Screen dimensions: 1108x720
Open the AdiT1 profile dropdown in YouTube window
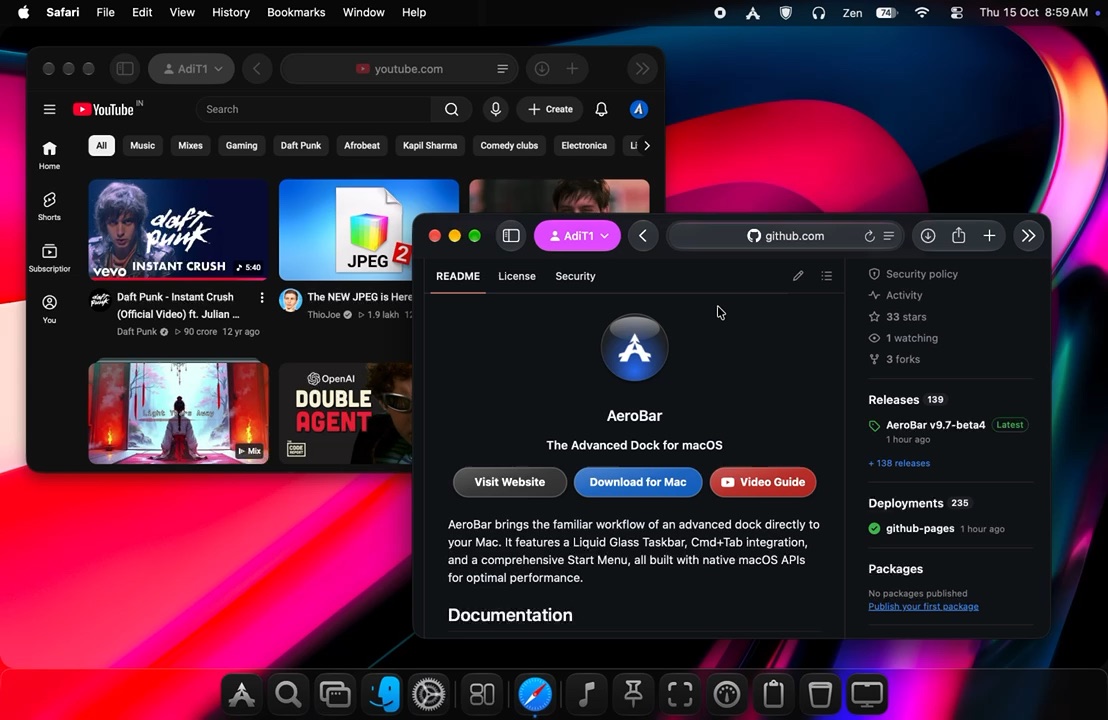(191, 69)
